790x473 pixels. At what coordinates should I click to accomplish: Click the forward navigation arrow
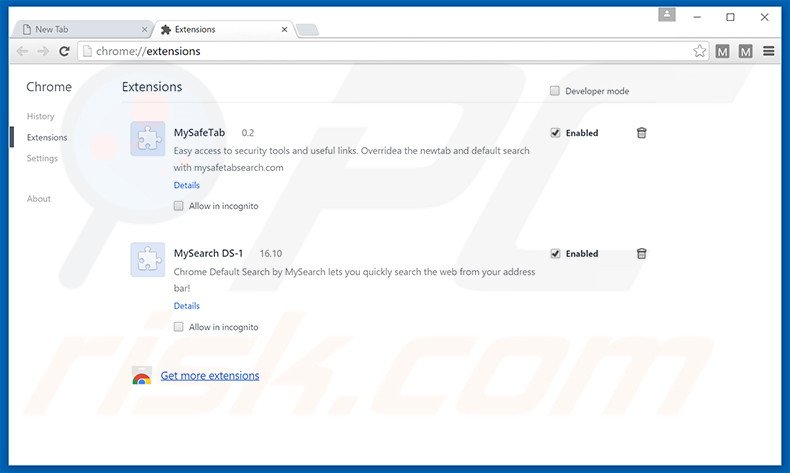pyautogui.click(x=43, y=51)
